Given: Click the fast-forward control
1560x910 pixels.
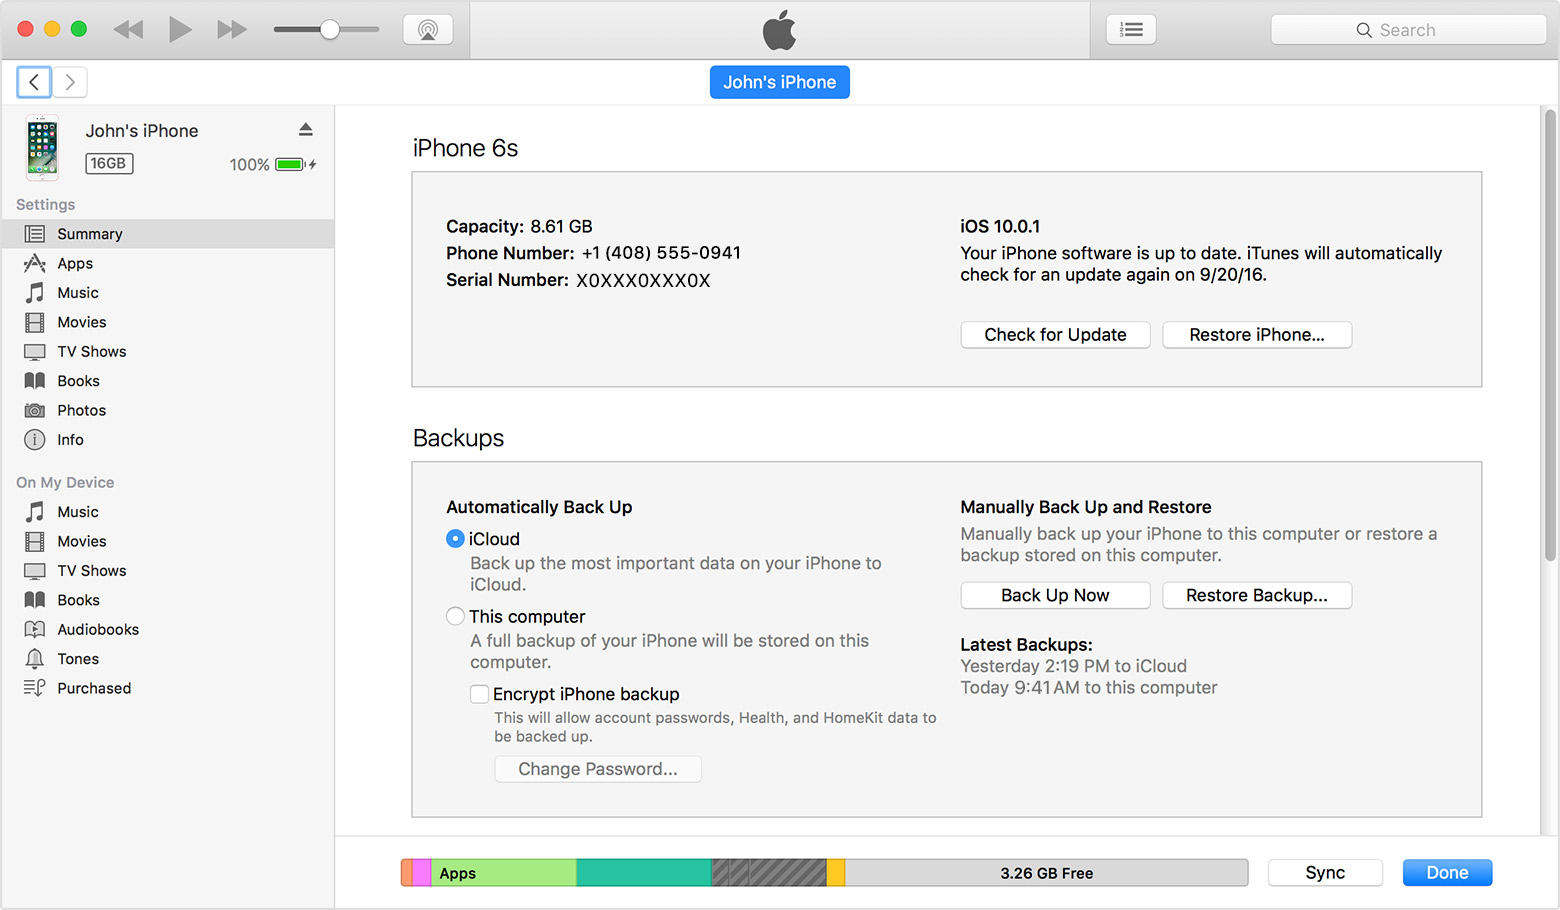Looking at the screenshot, I should coord(232,29).
